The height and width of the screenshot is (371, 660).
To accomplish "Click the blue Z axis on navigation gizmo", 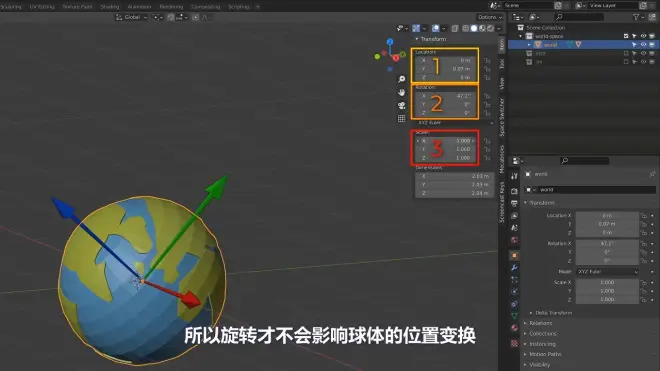I will point(390,42).
